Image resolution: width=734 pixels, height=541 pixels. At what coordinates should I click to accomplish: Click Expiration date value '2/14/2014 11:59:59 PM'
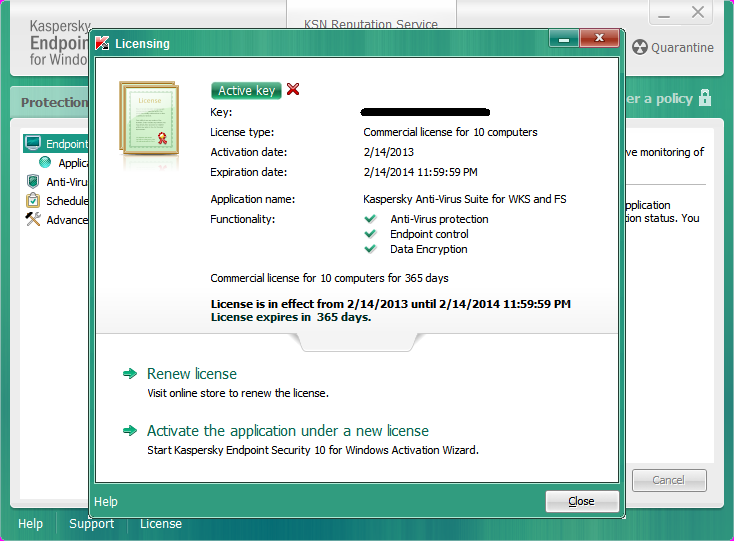point(420,172)
